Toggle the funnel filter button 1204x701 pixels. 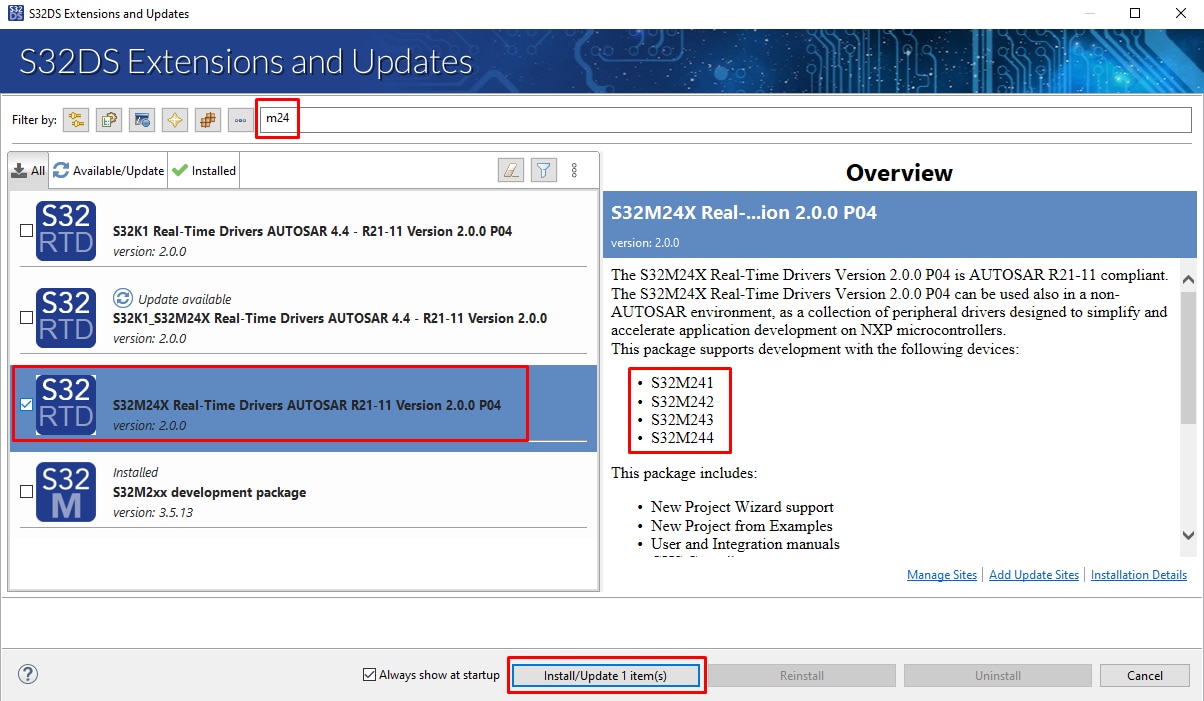point(543,170)
